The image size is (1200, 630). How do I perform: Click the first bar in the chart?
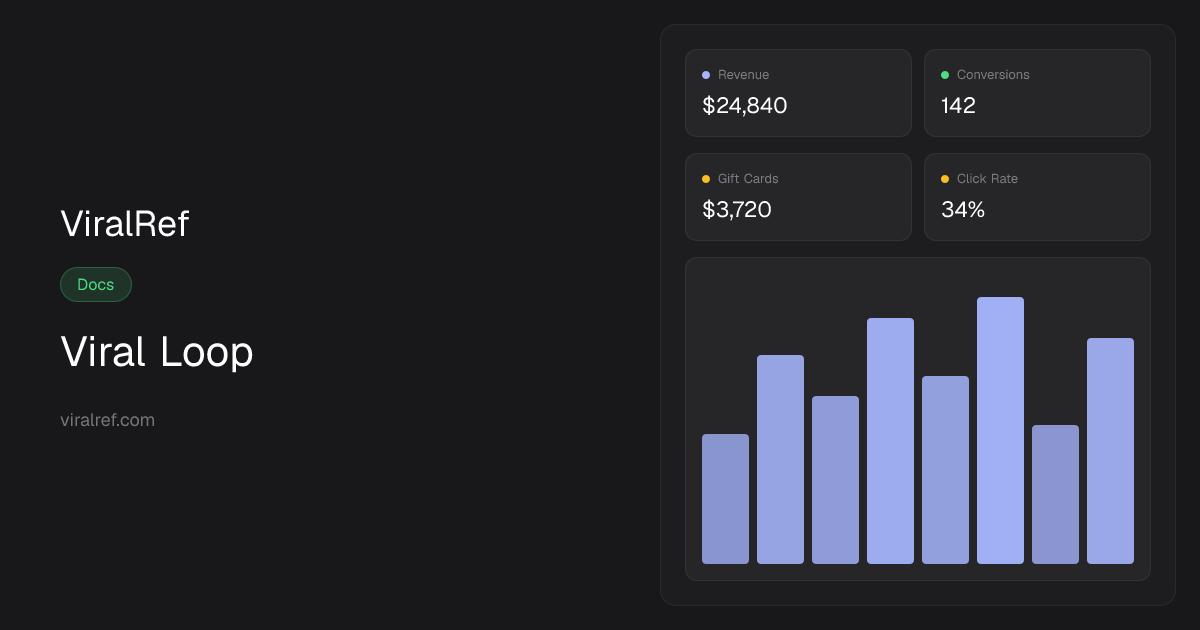725,499
